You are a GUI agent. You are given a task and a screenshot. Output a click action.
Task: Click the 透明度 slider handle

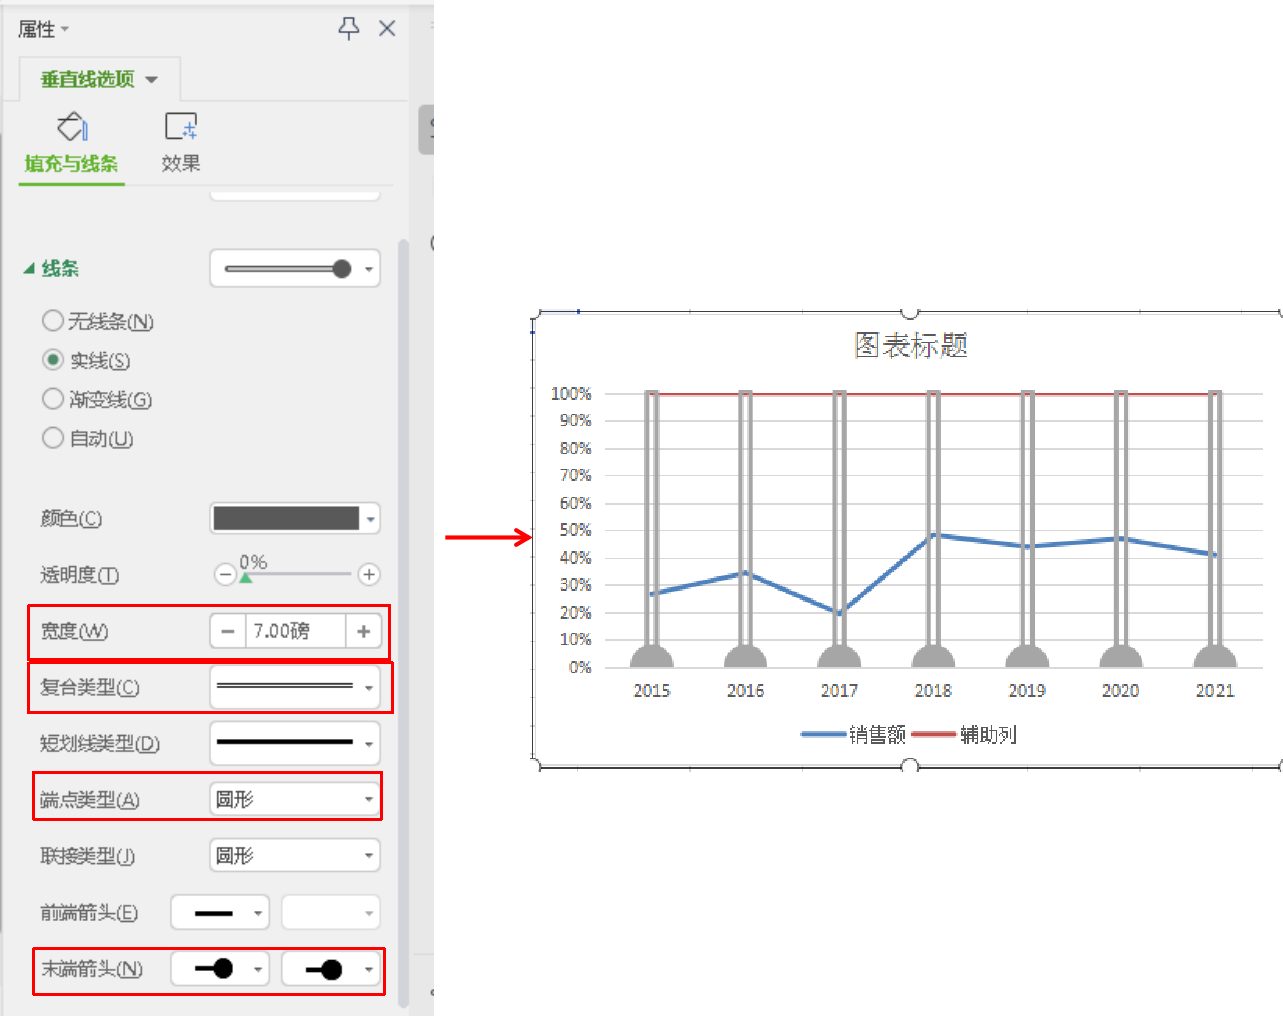pyautogui.click(x=246, y=577)
